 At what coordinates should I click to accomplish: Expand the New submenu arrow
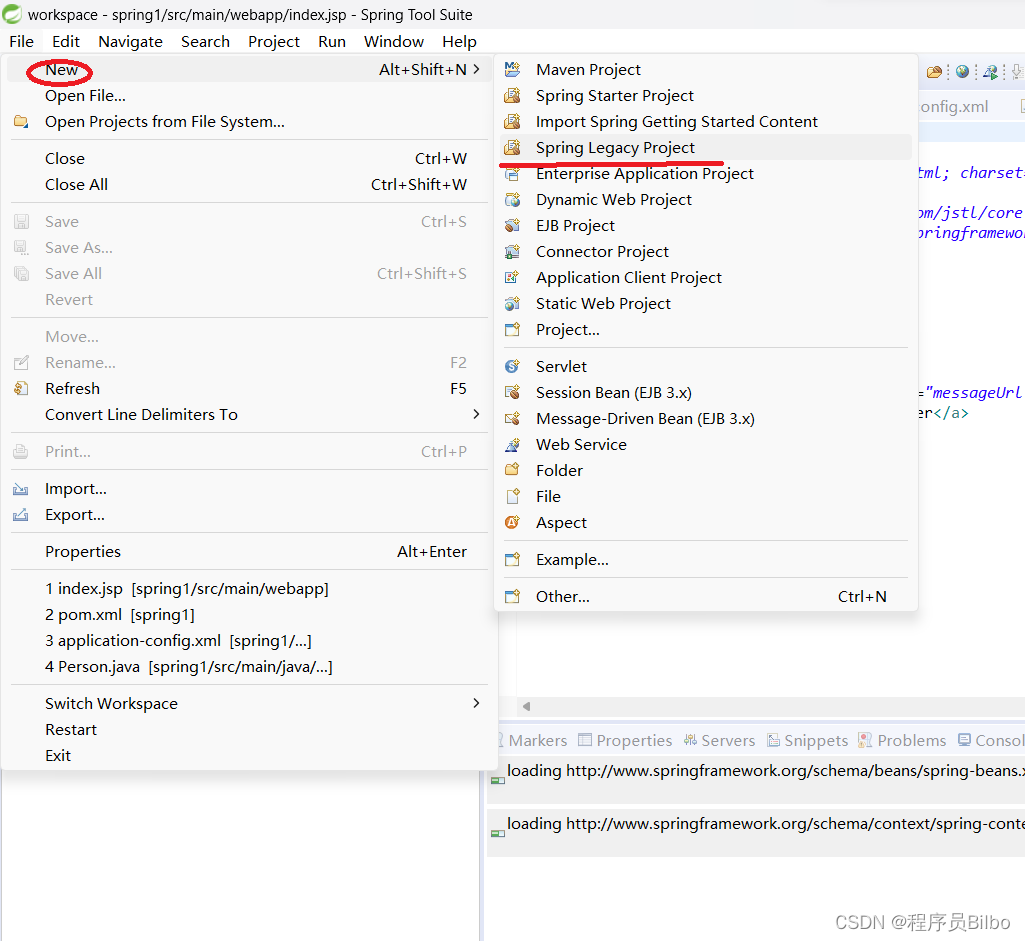tap(477, 69)
